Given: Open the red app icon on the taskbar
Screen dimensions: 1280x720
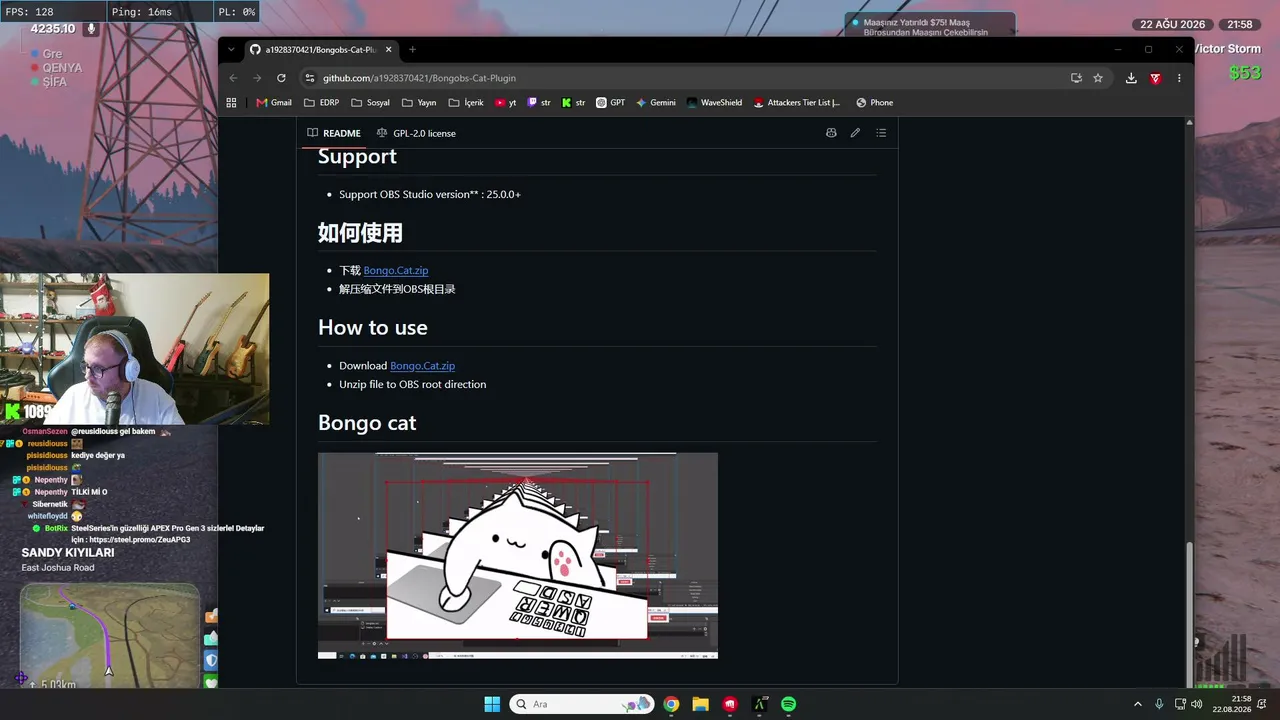Looking at the screenshot, I should pyautogui.click(x=730, y=704).
